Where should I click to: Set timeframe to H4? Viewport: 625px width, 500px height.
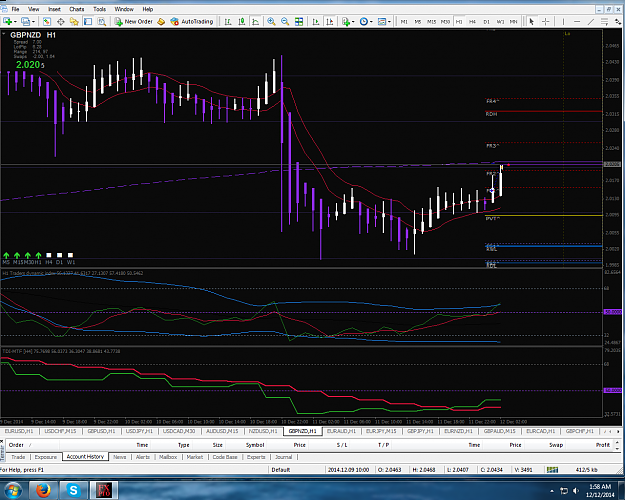pyautogui.click(x=472, y=22)
